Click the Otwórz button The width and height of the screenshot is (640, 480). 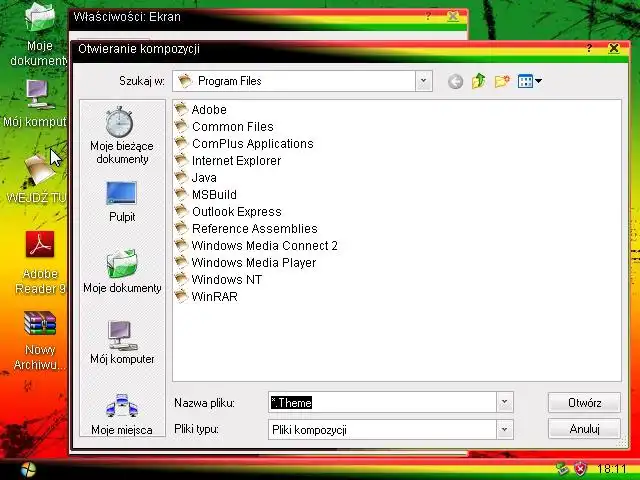click(584, 403)
